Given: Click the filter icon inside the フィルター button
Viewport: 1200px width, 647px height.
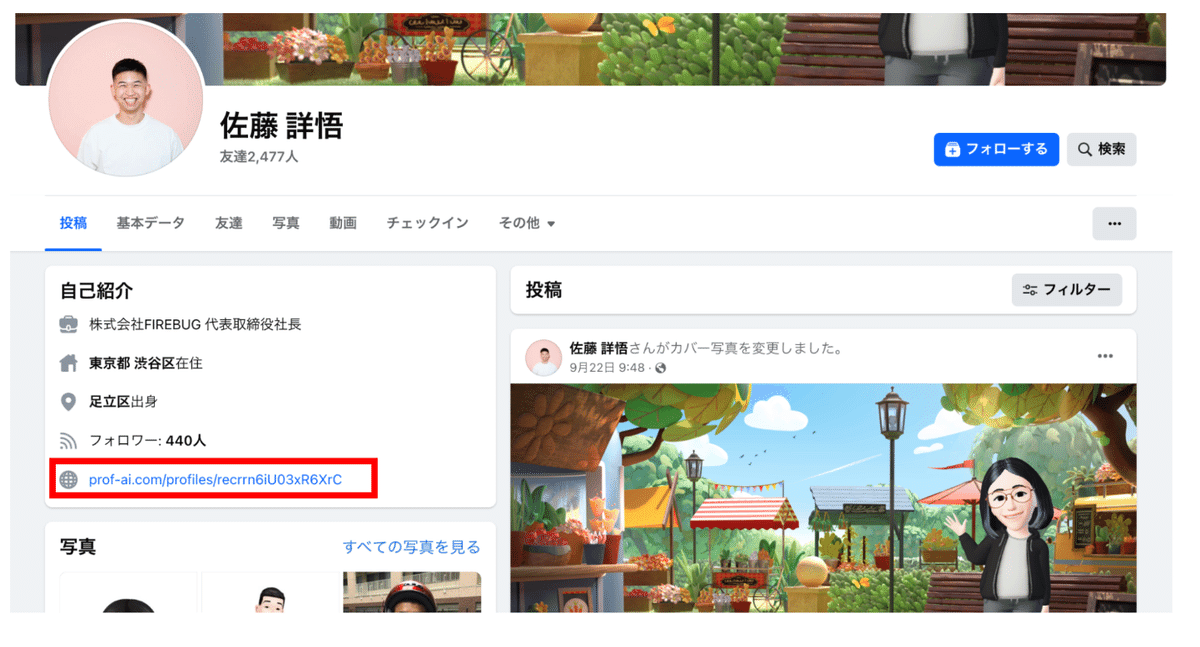Looking at the screenshot, I should click(1030, 290).
